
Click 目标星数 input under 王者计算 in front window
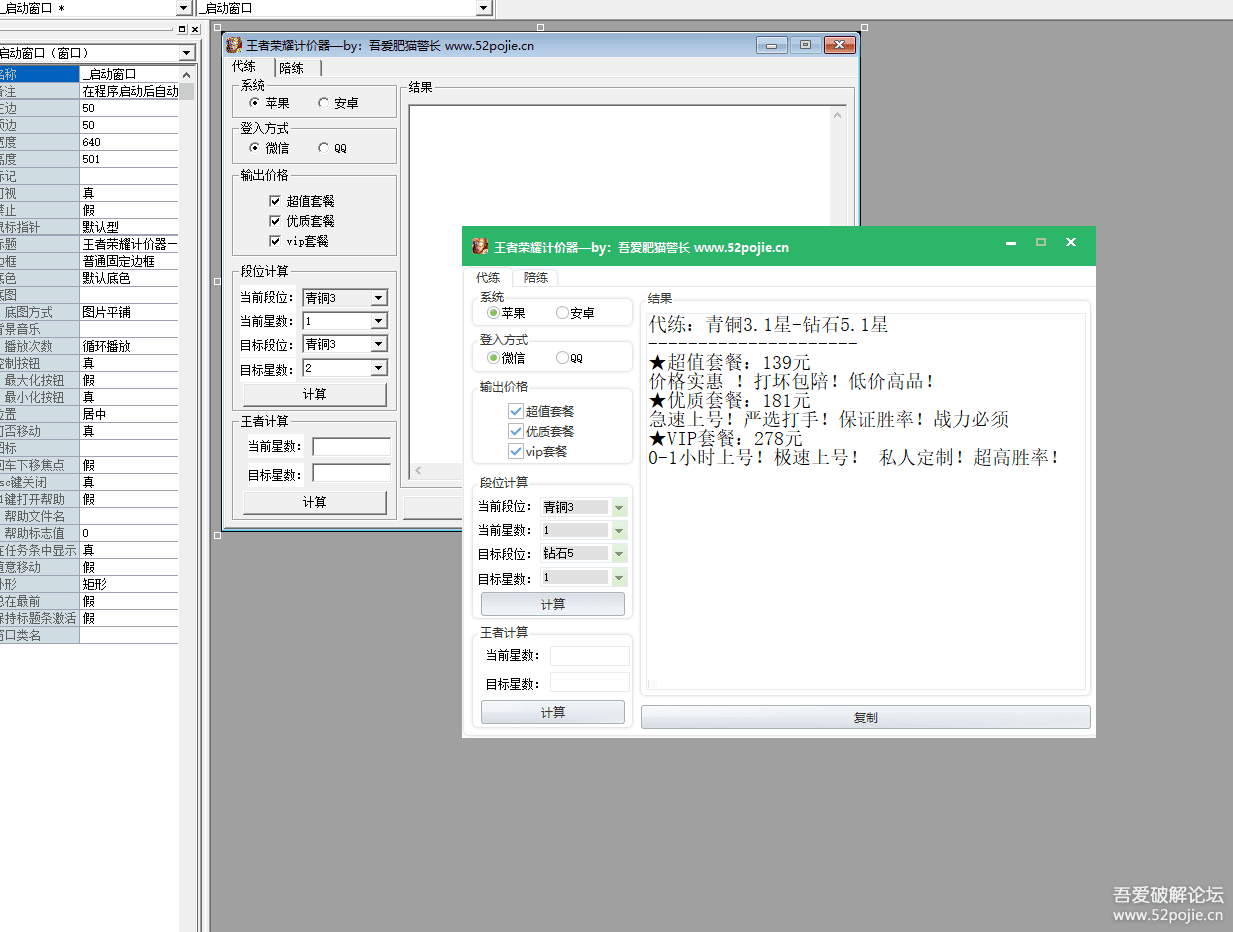[x=590, y=683]
